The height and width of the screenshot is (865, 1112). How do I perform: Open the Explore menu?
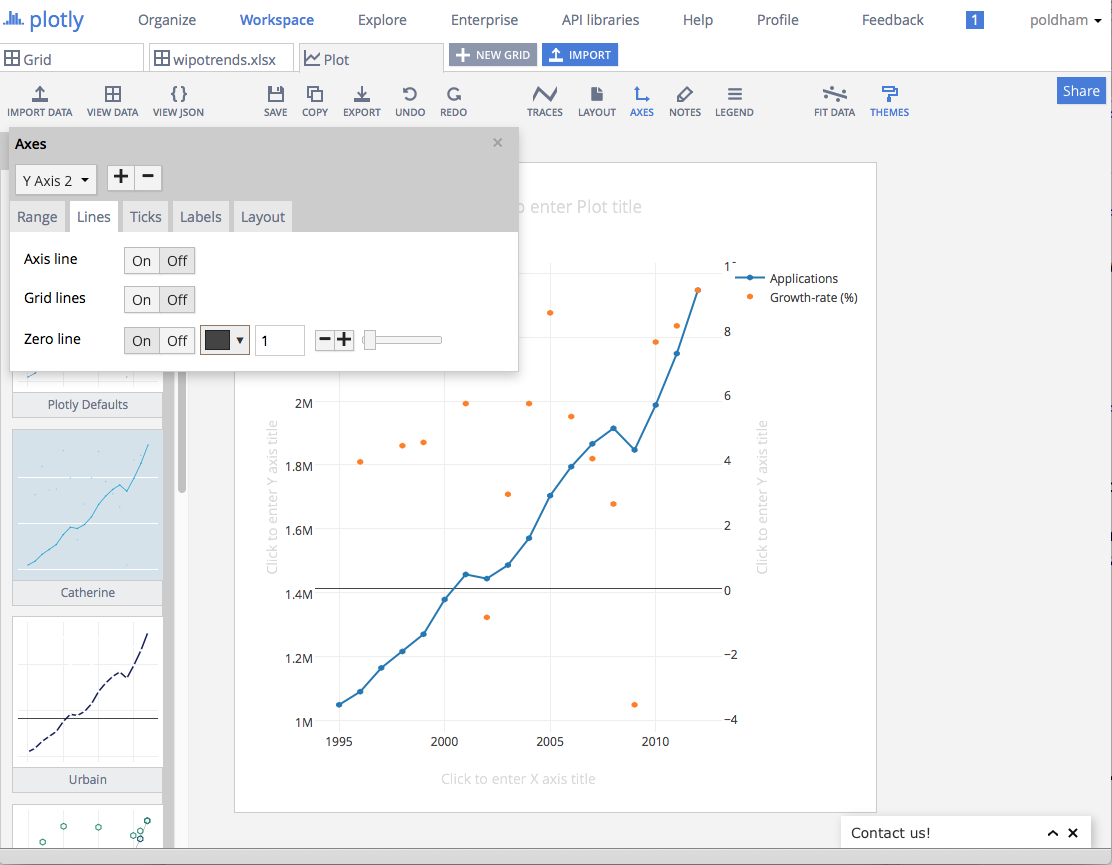click(382, 20)
